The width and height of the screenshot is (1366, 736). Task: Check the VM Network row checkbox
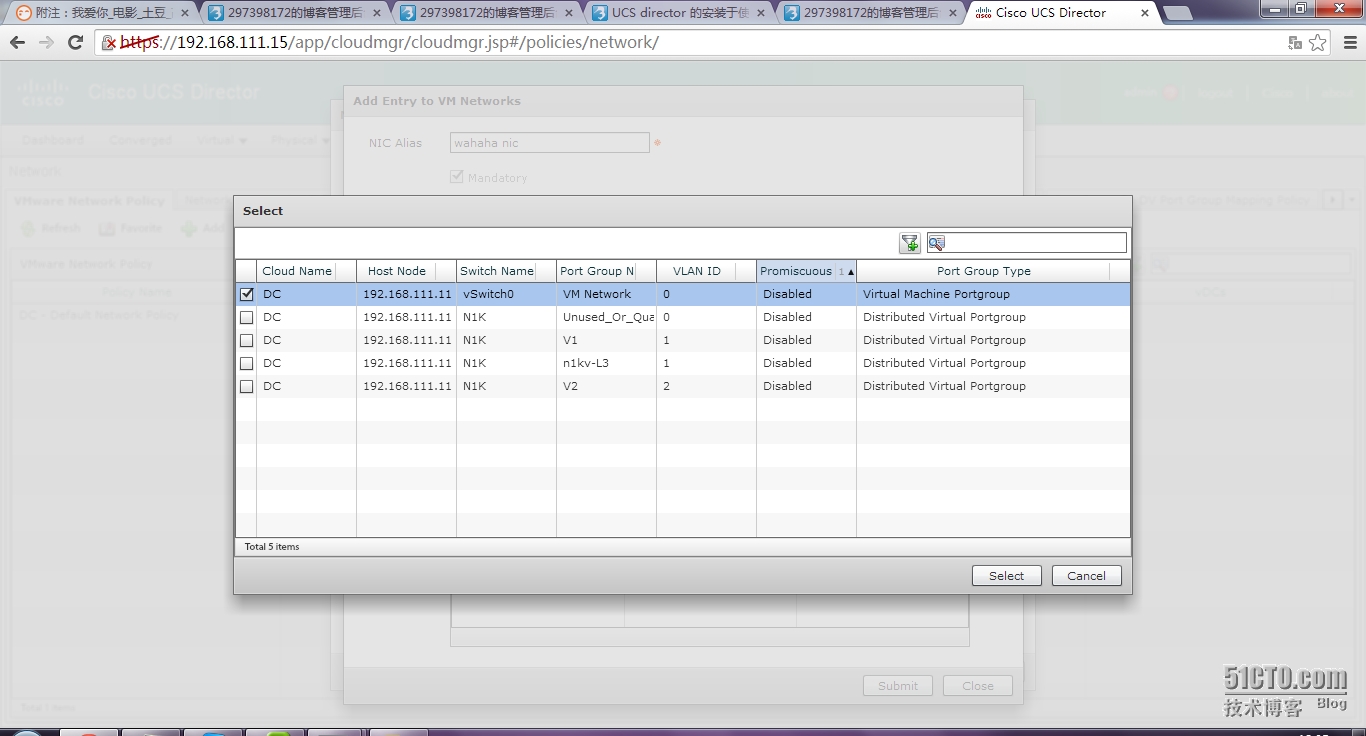pos(246,294)
